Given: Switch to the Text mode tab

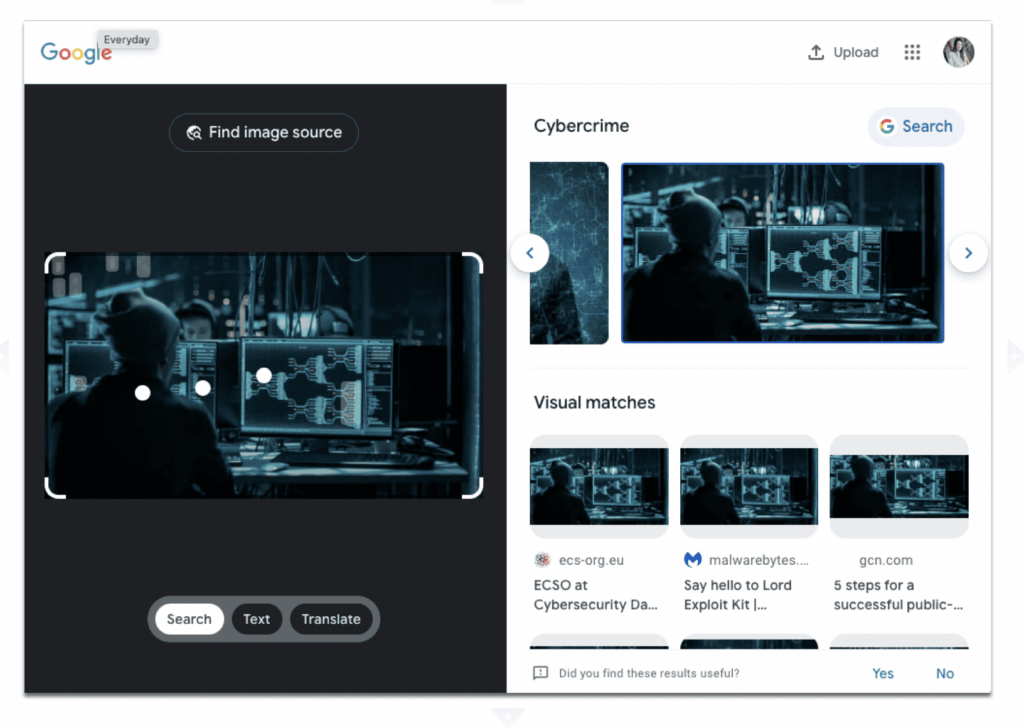Looking at the screenshot, I should 256,619.
